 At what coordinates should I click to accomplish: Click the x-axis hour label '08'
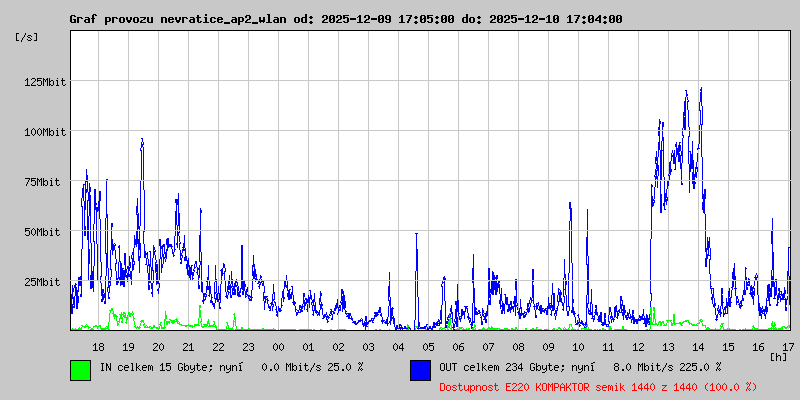coord(518,347)
